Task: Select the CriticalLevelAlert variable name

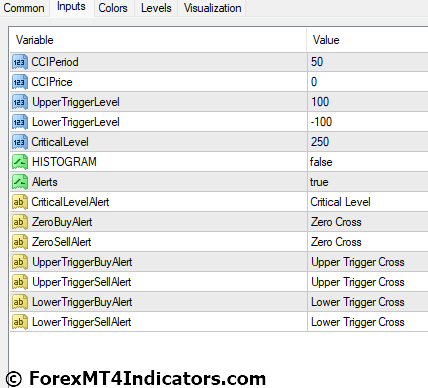Action: coord(70,202)
